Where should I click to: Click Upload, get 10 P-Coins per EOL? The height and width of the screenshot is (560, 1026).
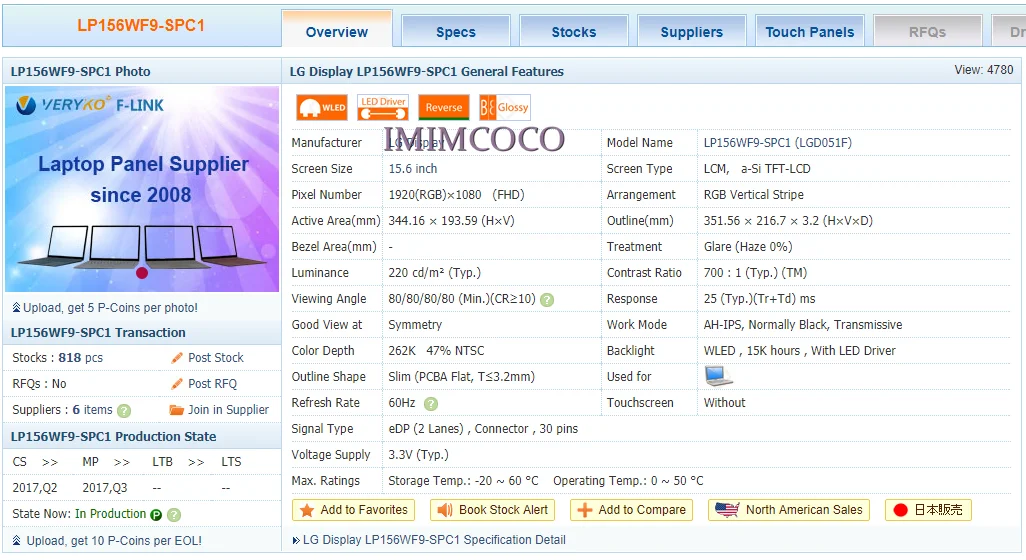[114, 541]
